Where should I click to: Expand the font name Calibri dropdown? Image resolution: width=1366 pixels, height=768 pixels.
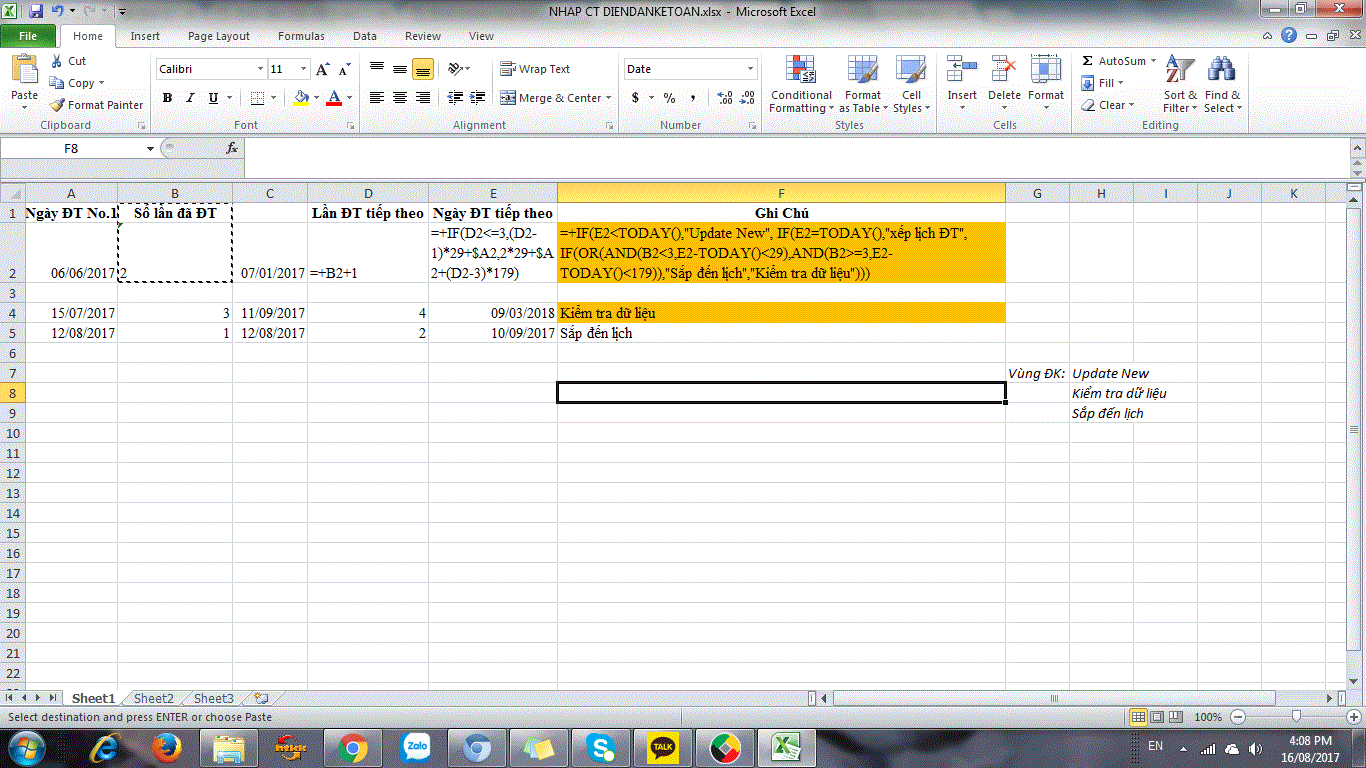click(260, 69)
